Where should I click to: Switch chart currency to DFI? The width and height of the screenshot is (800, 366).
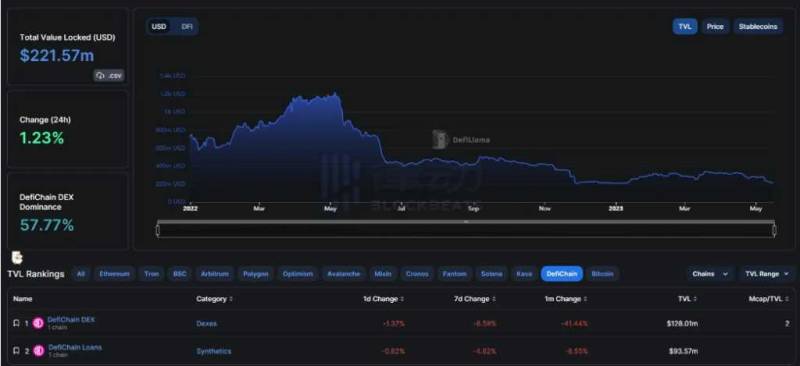[x=187, y=27]
